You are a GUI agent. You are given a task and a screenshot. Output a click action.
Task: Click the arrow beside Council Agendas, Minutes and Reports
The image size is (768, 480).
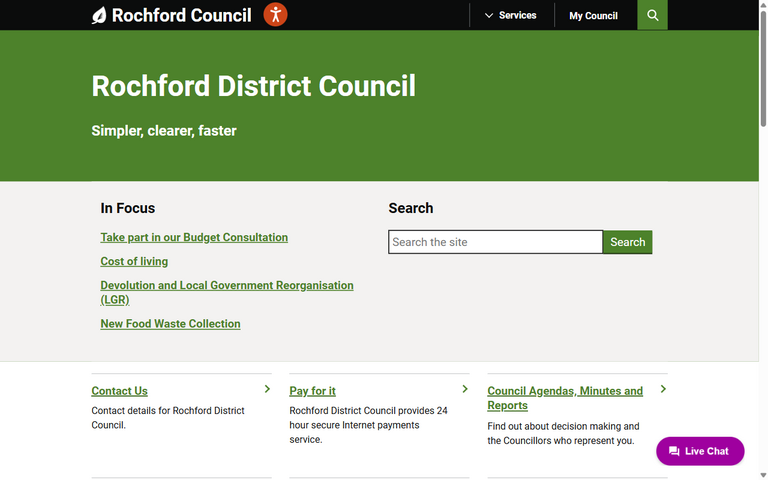(x=663, y=389)
